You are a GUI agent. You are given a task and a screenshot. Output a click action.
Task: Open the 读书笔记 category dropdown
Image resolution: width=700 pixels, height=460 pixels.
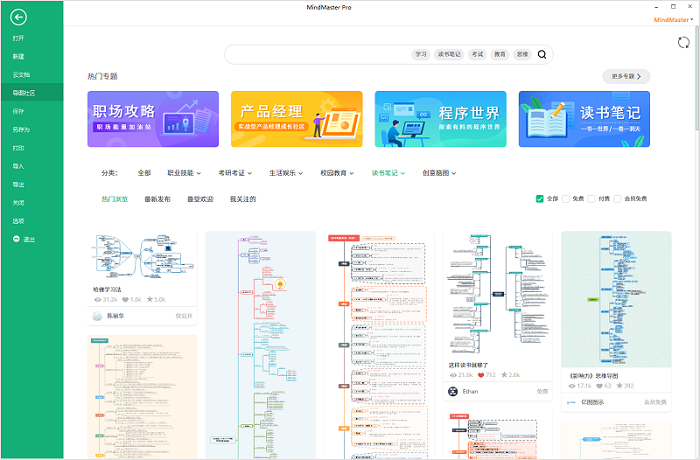tap(388, 173)
